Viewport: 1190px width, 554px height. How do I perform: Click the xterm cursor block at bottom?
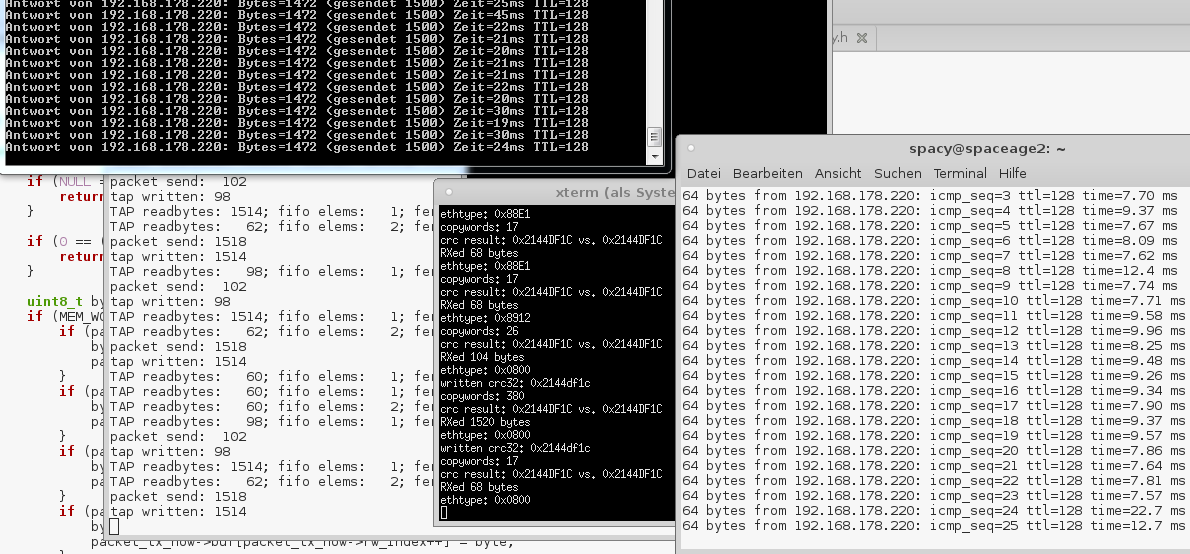(x=443, y=513)
